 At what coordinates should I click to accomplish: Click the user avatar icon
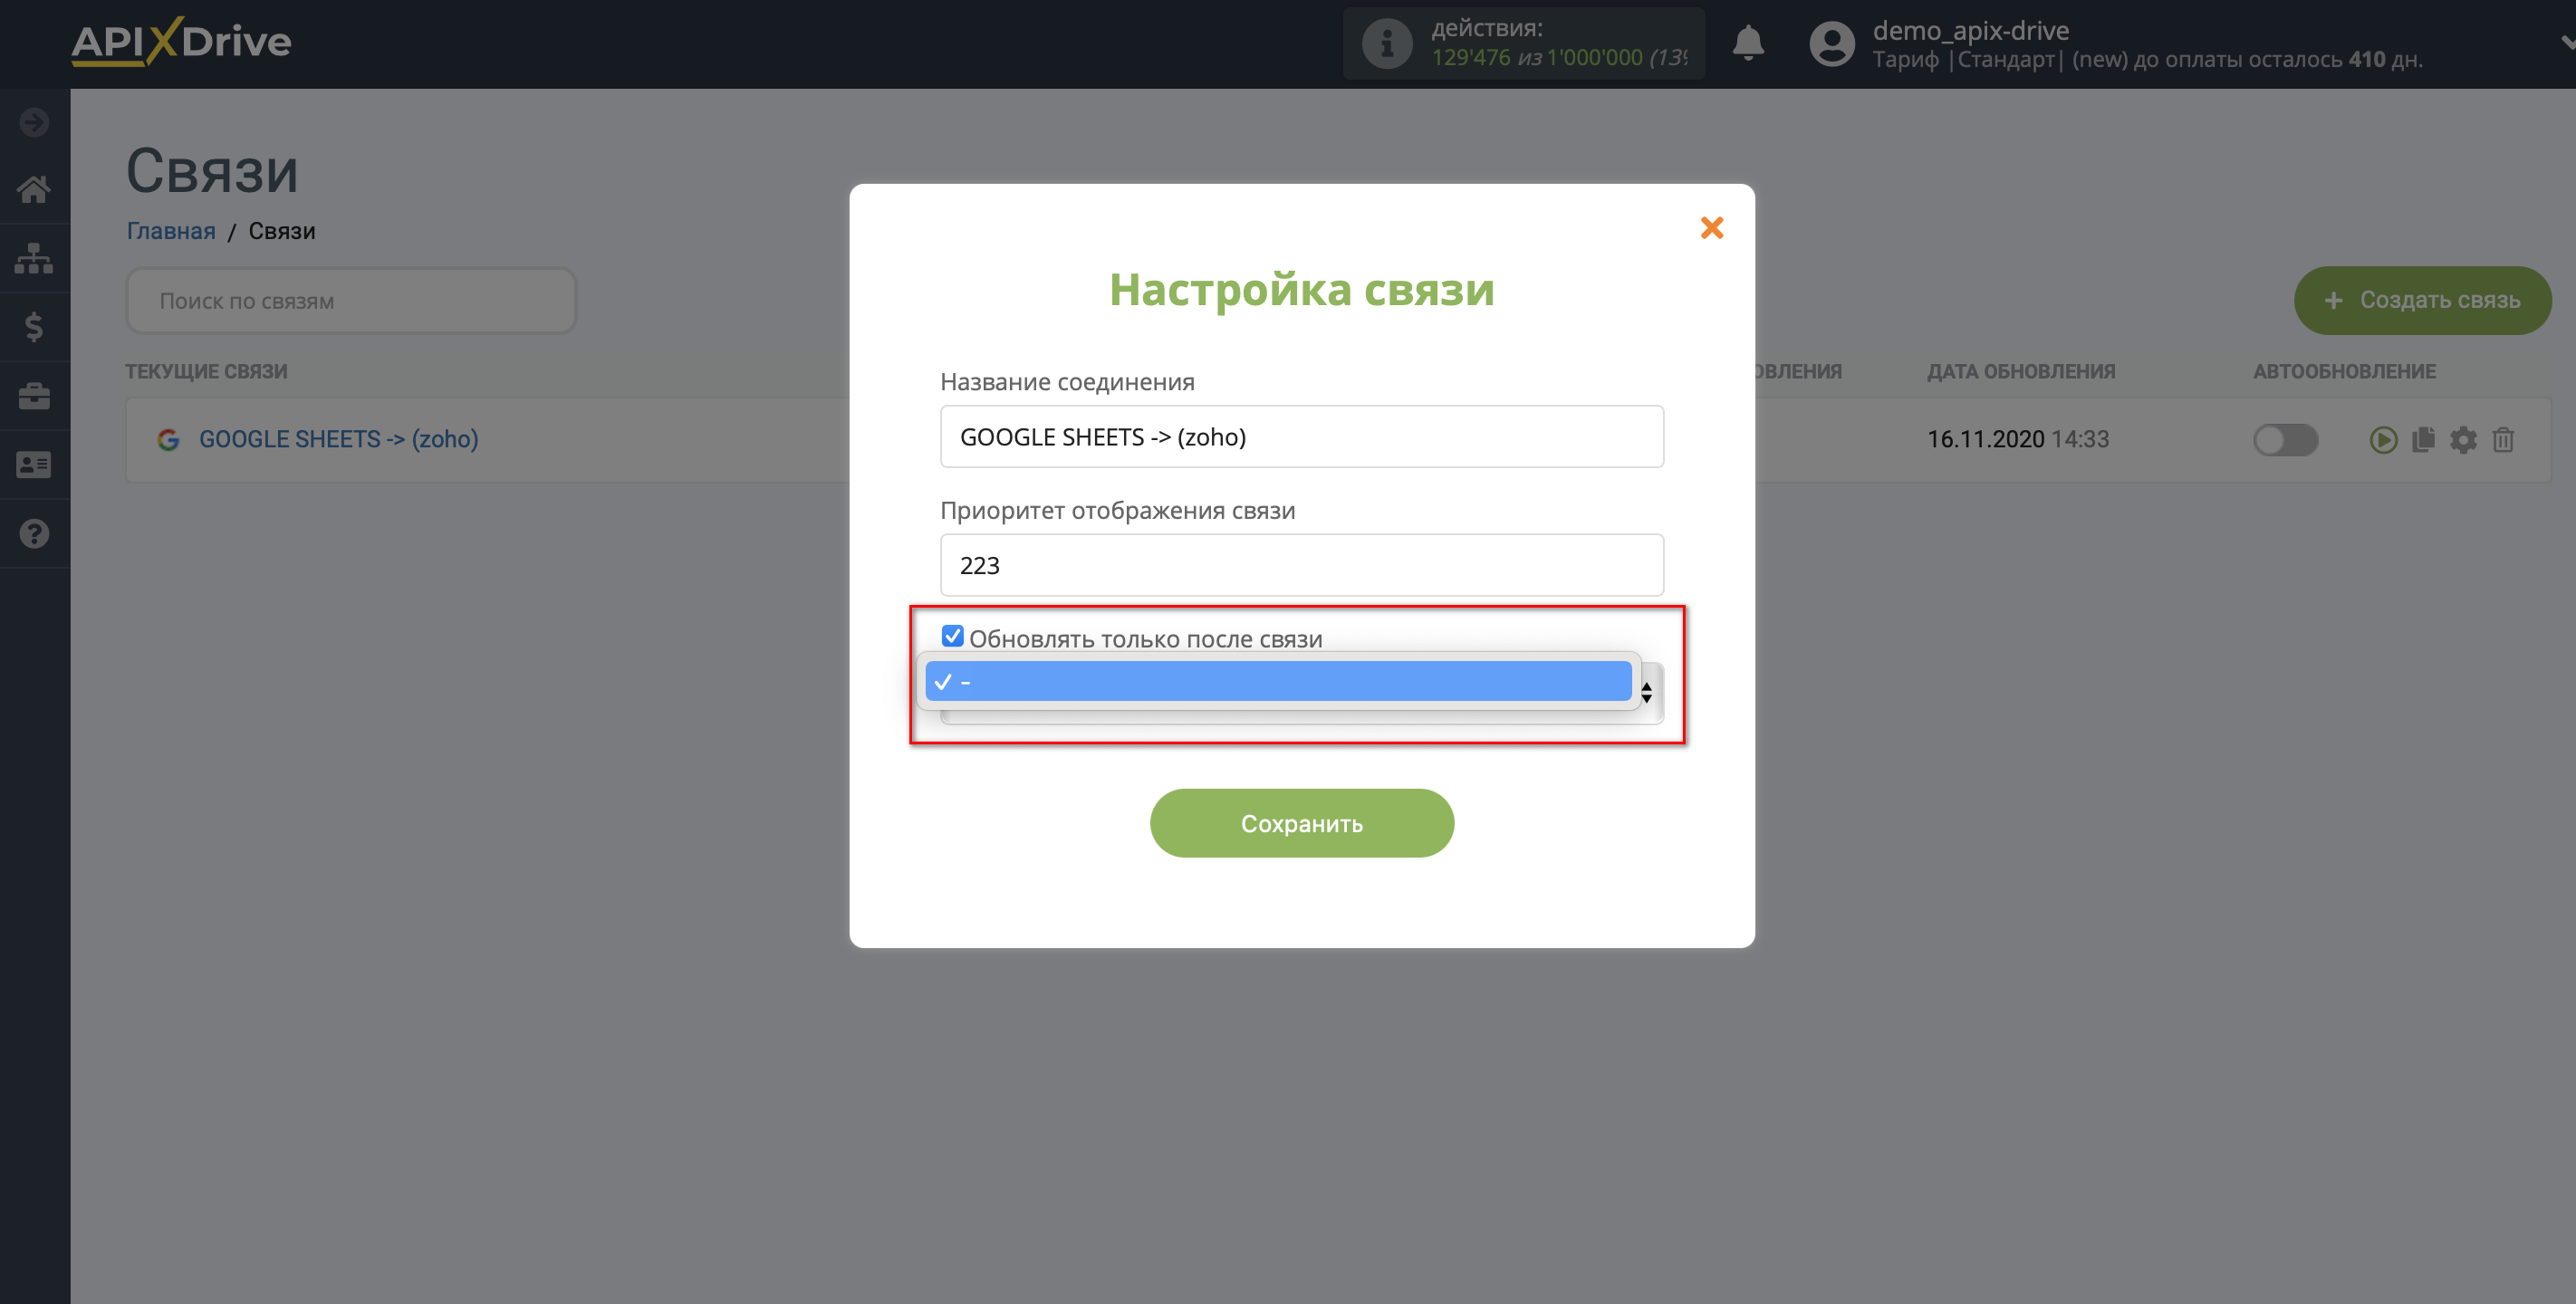1831,44
